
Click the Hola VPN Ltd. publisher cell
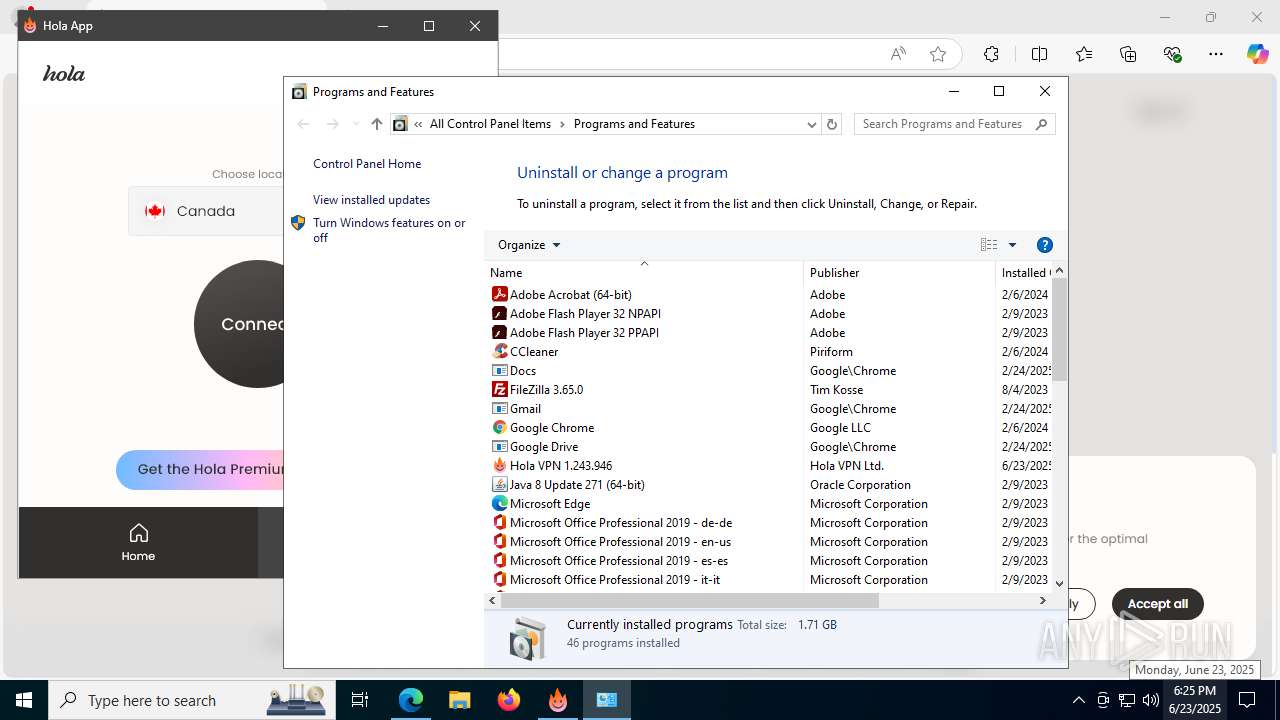point(847,465)
